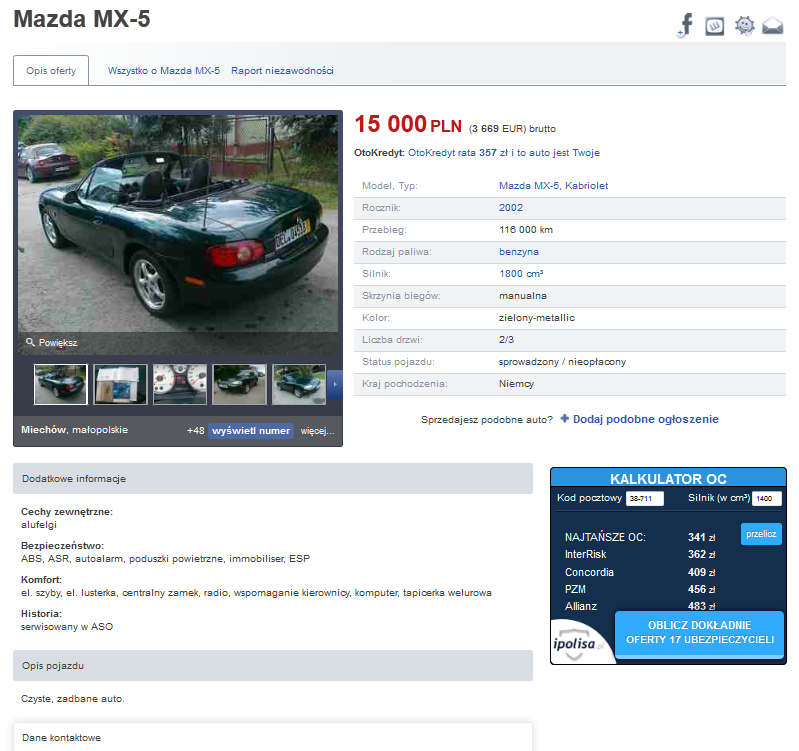Select the second thumbnail with documents
The height and width of the screenshot is (751, 799).
(x=120, y=384)
